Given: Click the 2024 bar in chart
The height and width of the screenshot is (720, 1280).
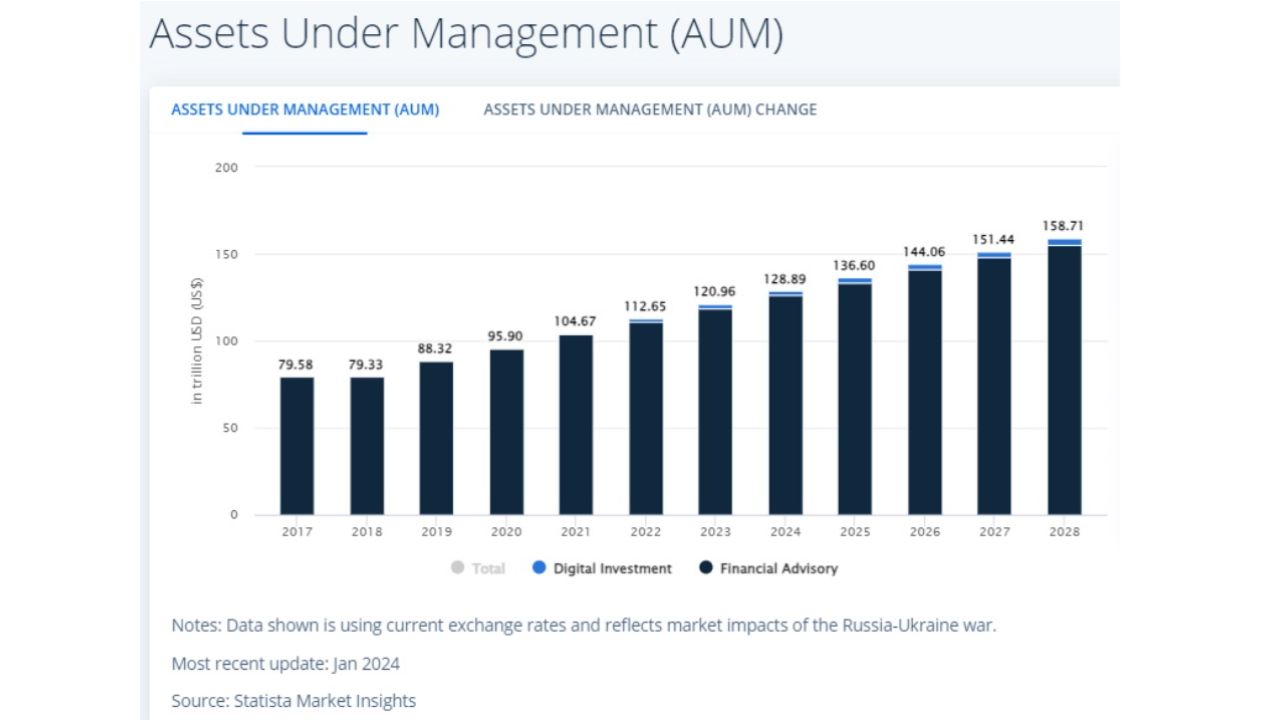Looking at the screenshot, I should pos(785,403).
